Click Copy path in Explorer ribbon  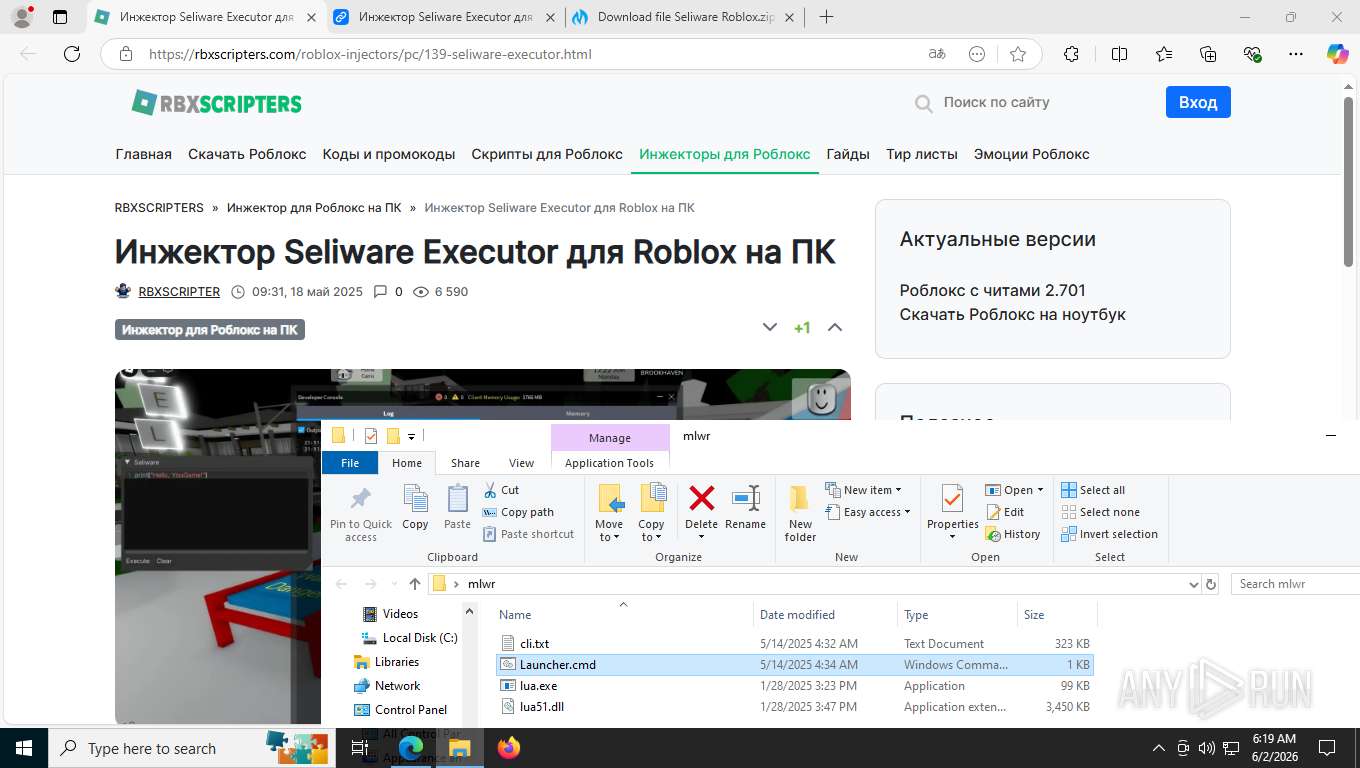(518, 512)
